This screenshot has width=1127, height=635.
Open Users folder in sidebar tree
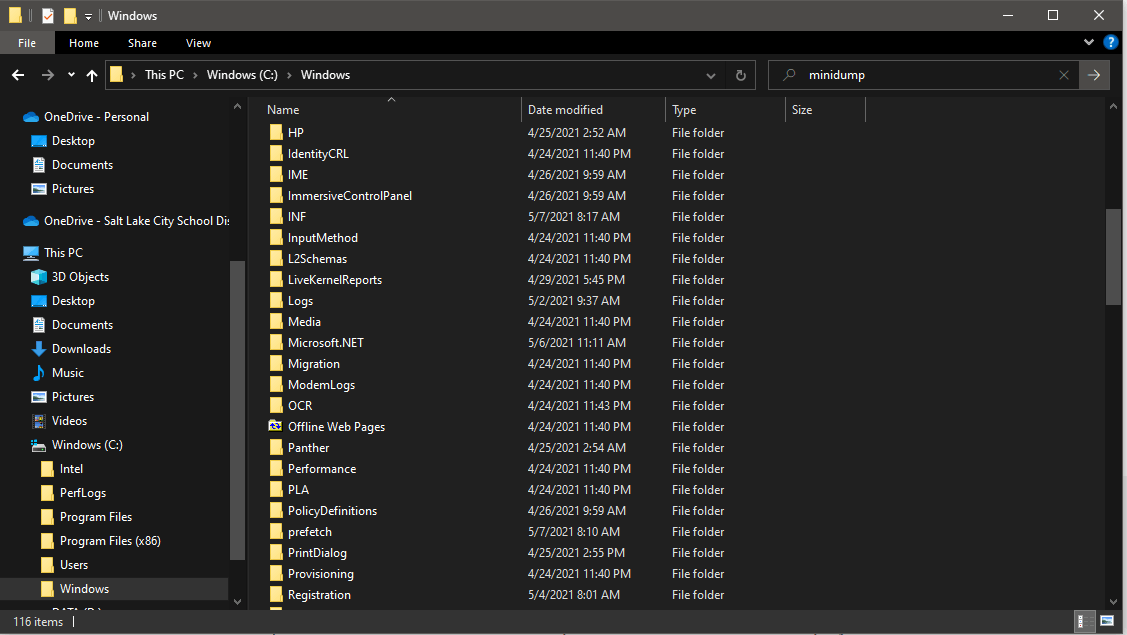tap(74, 565)
